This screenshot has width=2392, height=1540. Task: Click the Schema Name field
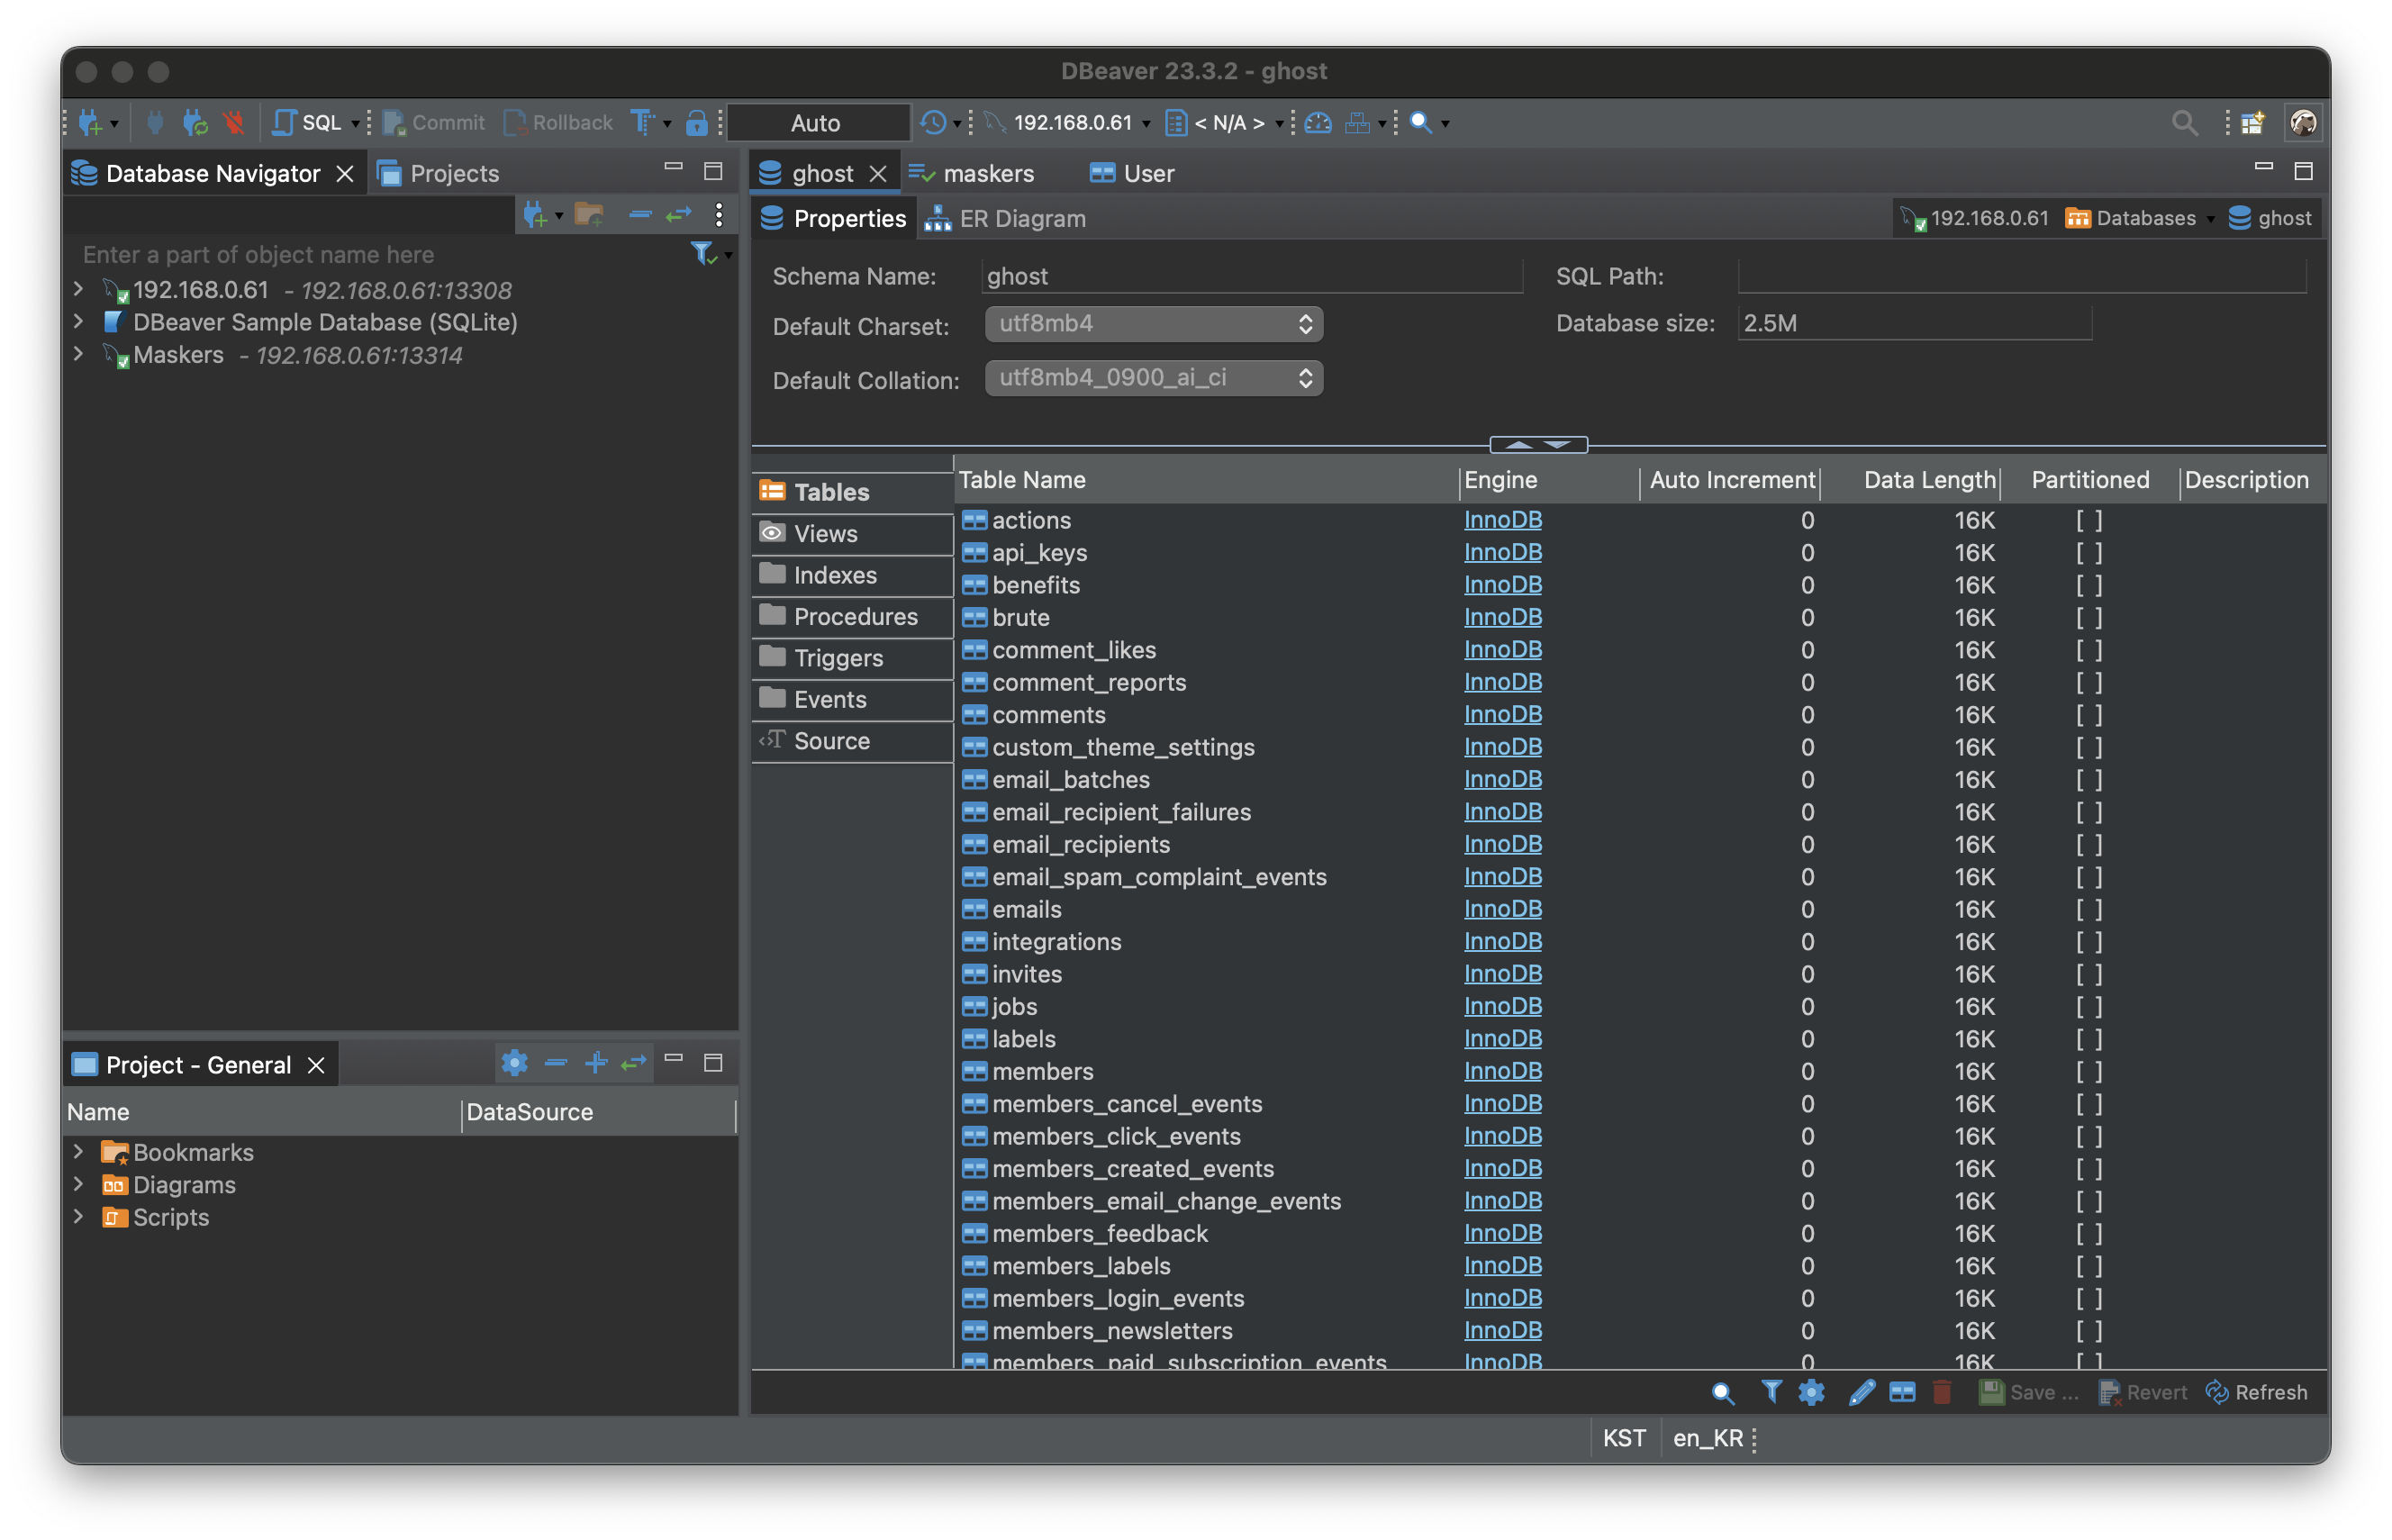[1252, 276]
